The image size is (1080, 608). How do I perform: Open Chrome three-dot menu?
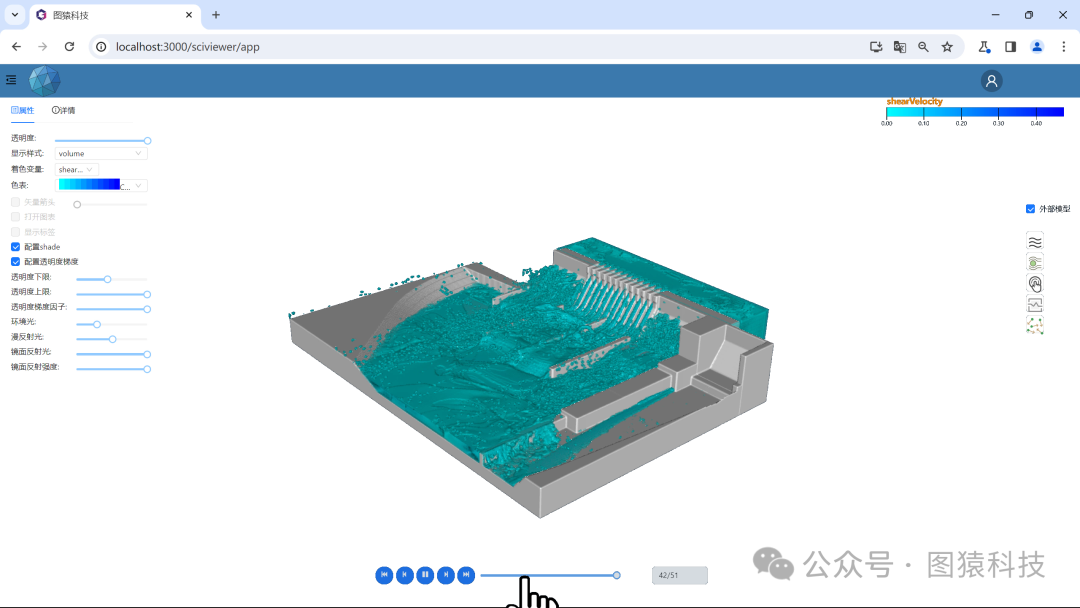1063,47
